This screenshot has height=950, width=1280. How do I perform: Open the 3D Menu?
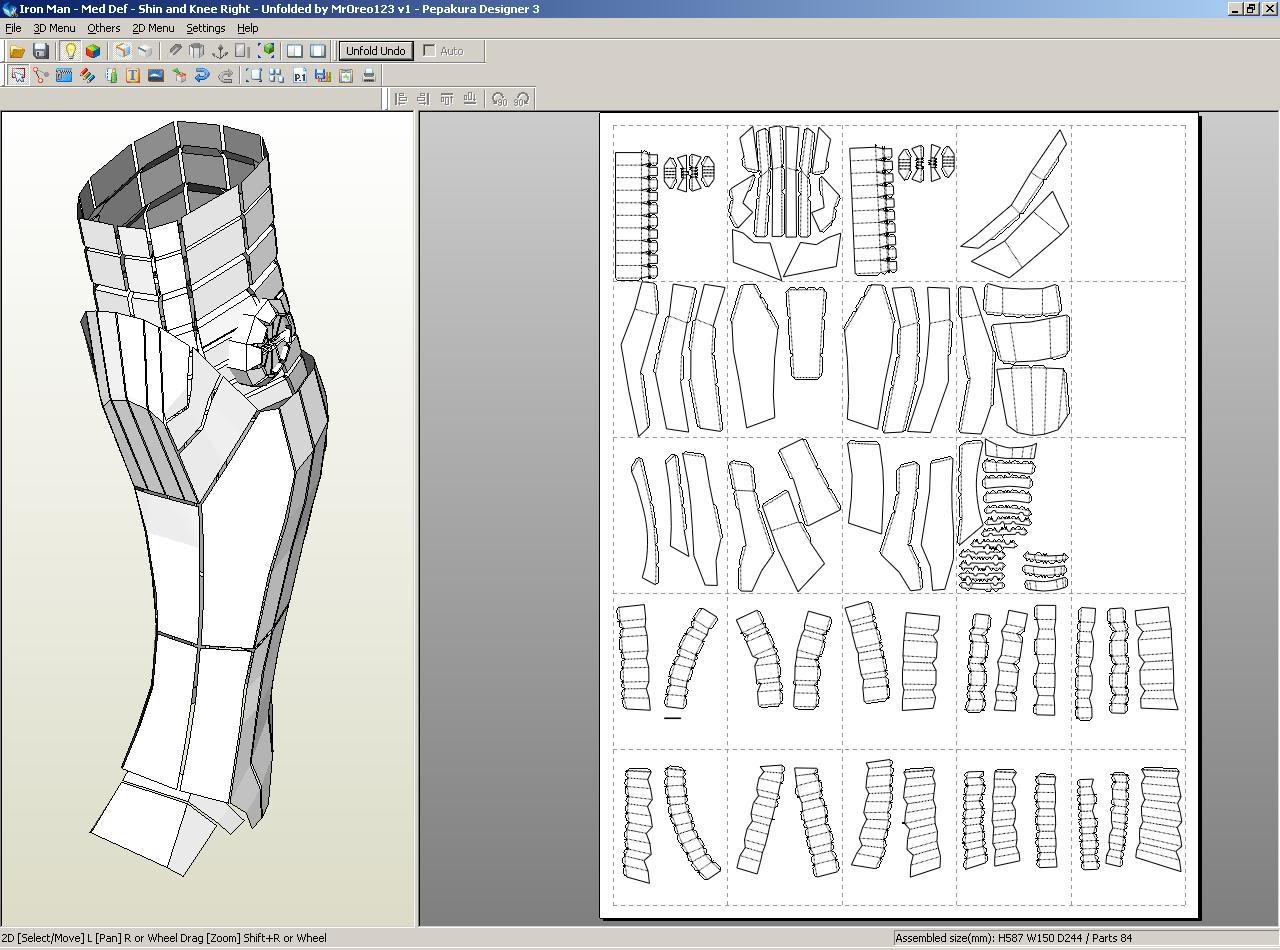click(x=54, y=28)
